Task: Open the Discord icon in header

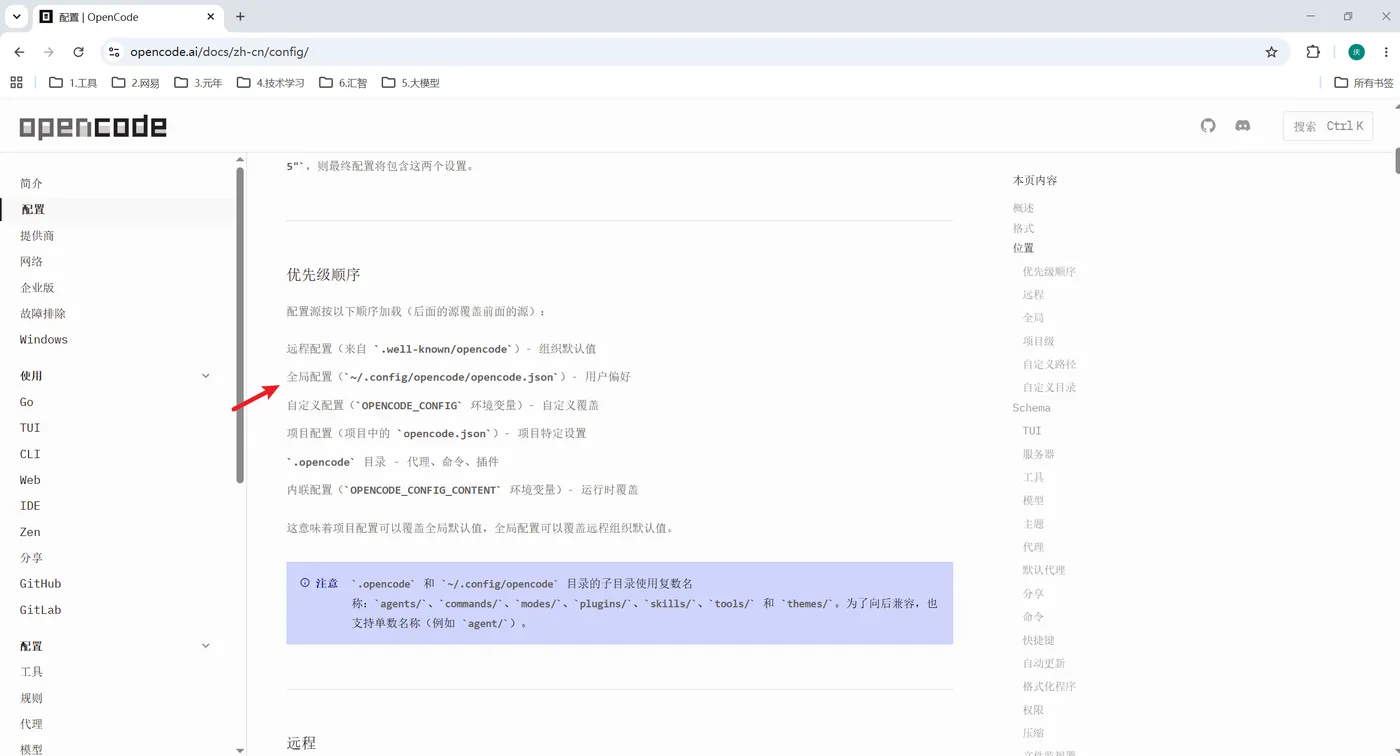Action: coord(1242,126)
